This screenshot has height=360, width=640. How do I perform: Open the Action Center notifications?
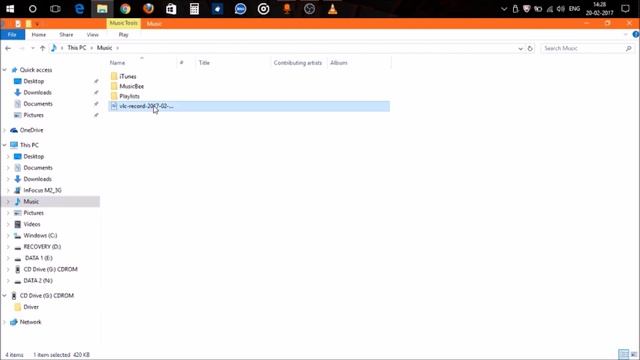click(x=625, y=9)
